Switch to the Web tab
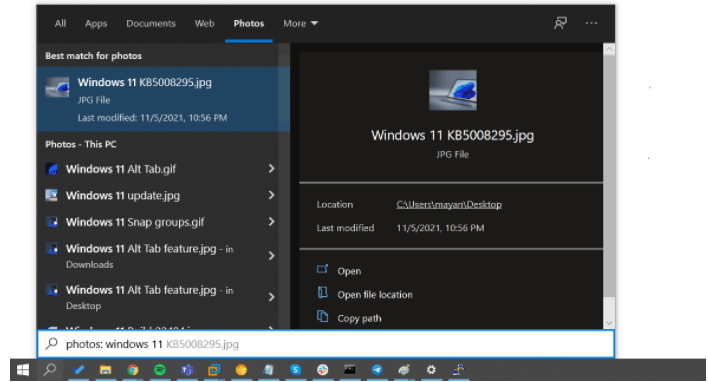The width and height of the screenshot is (708, 382). (x=205, y=23)
